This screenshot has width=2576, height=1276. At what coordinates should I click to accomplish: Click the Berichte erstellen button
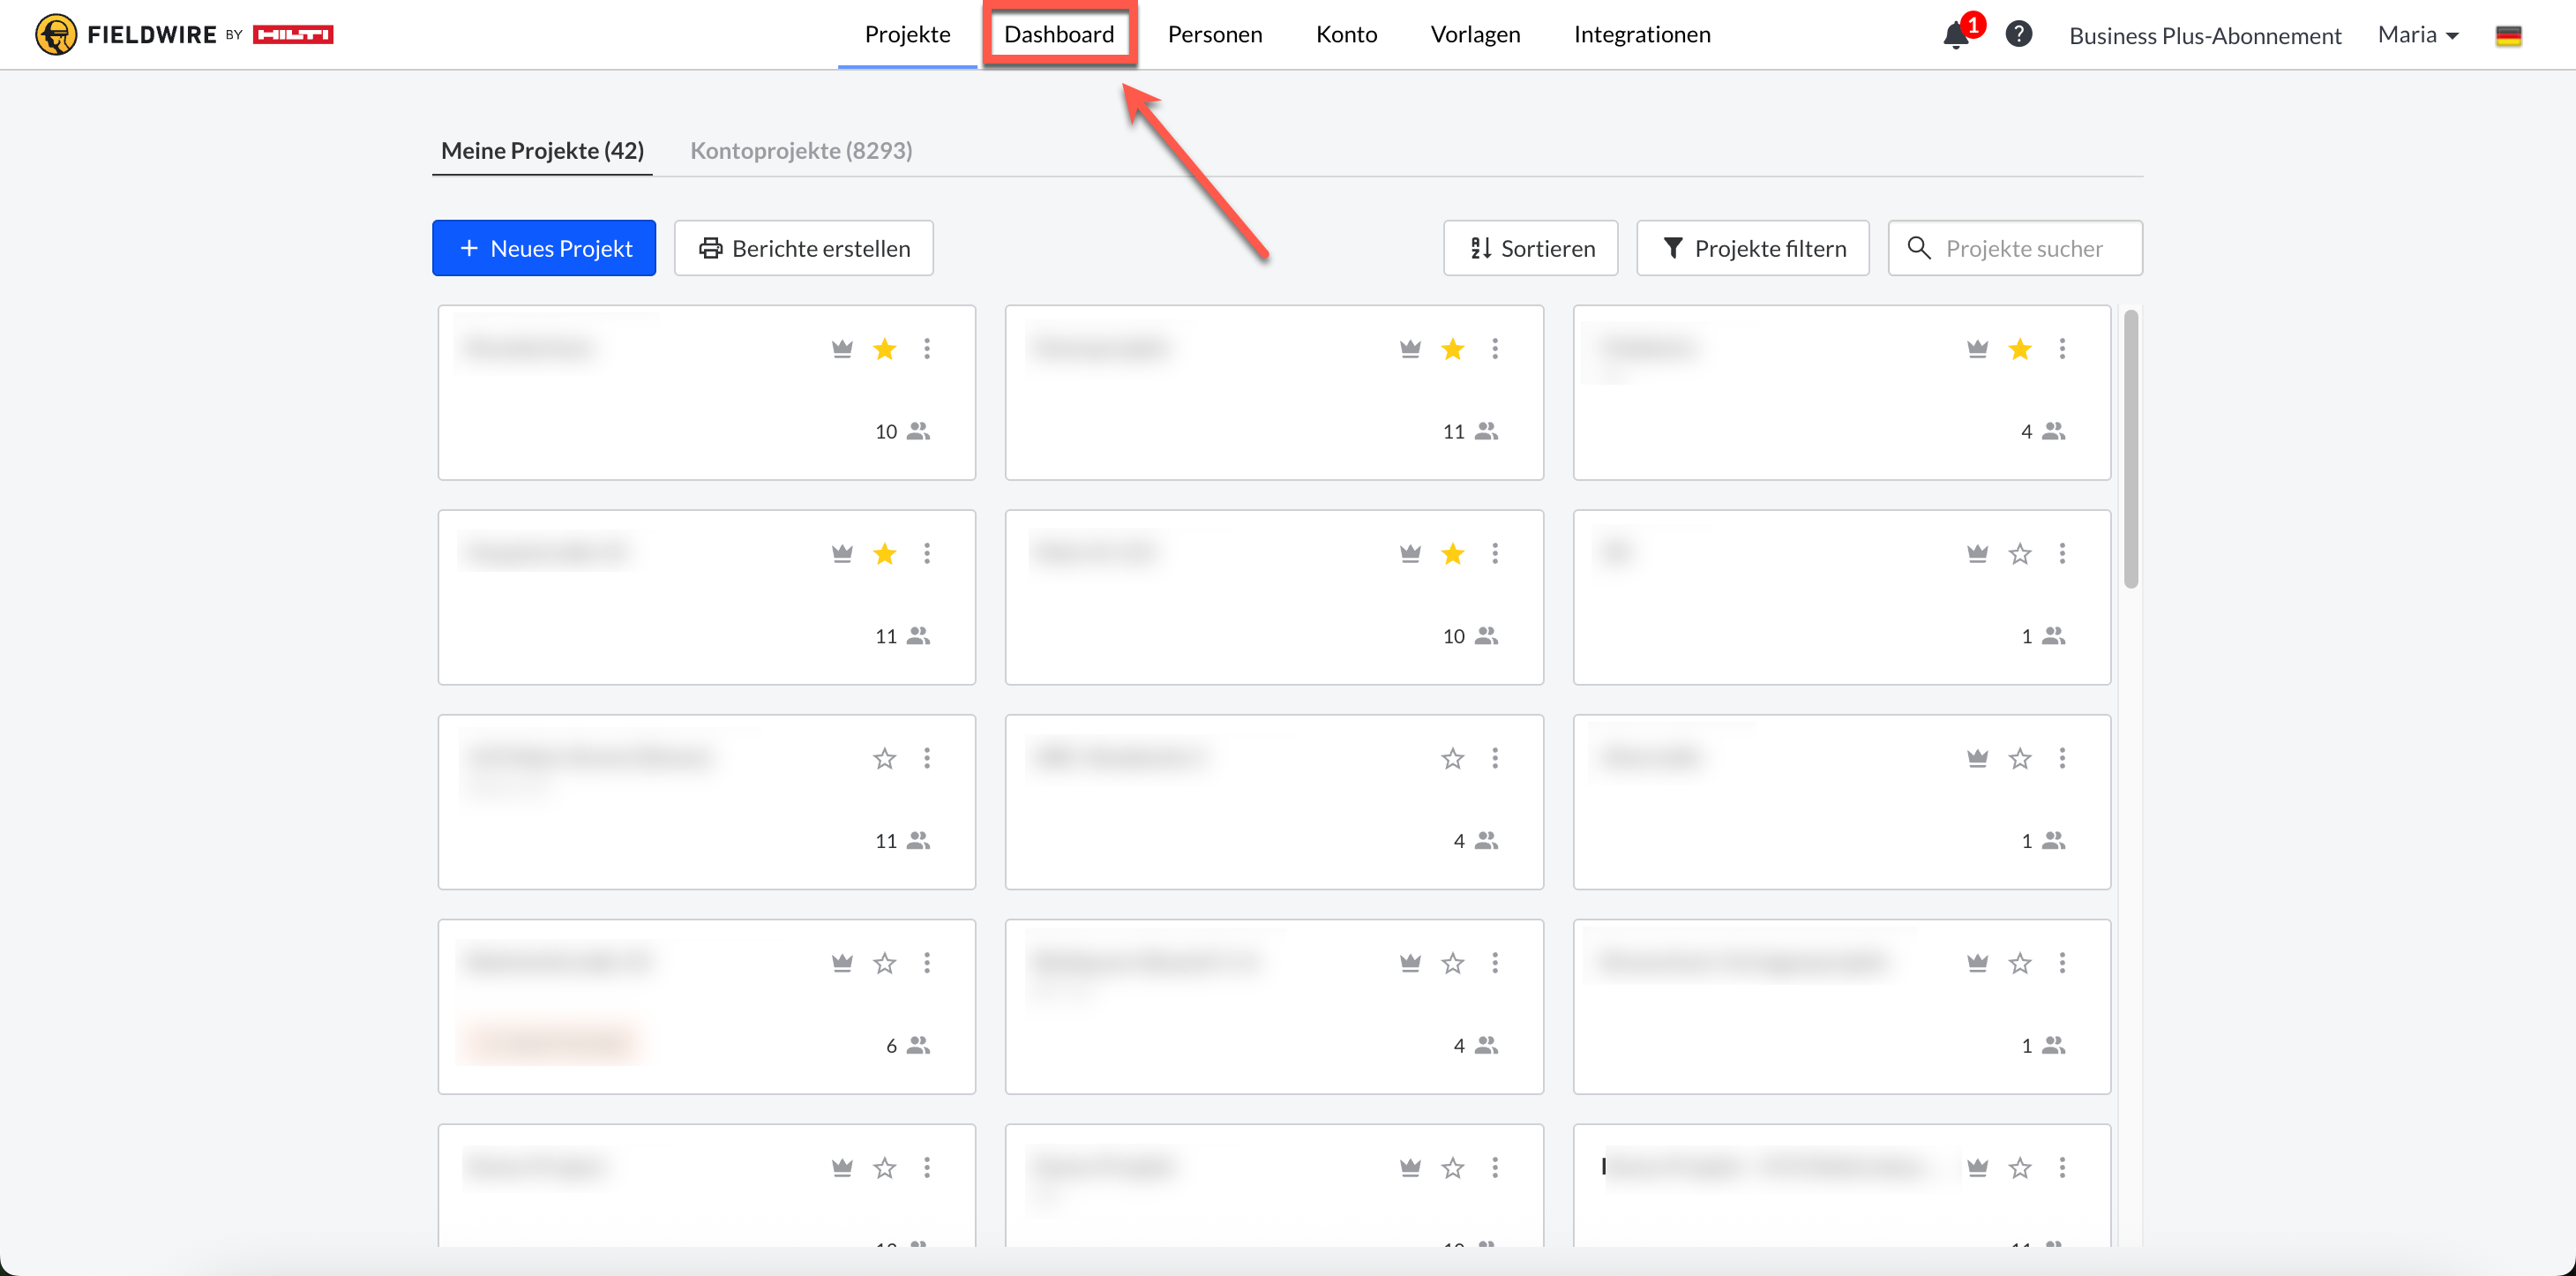pyautogui.click(x=803, y=248)
